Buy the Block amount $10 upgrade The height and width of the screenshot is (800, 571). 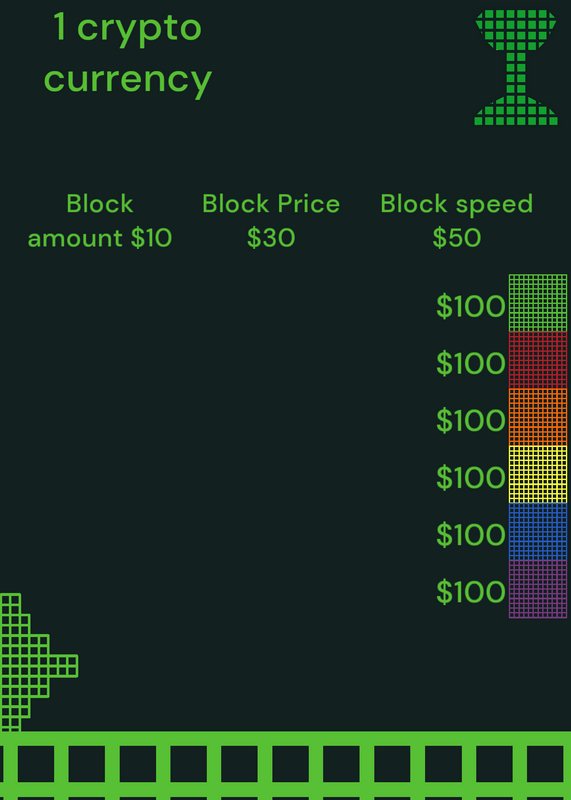point(100,221)
